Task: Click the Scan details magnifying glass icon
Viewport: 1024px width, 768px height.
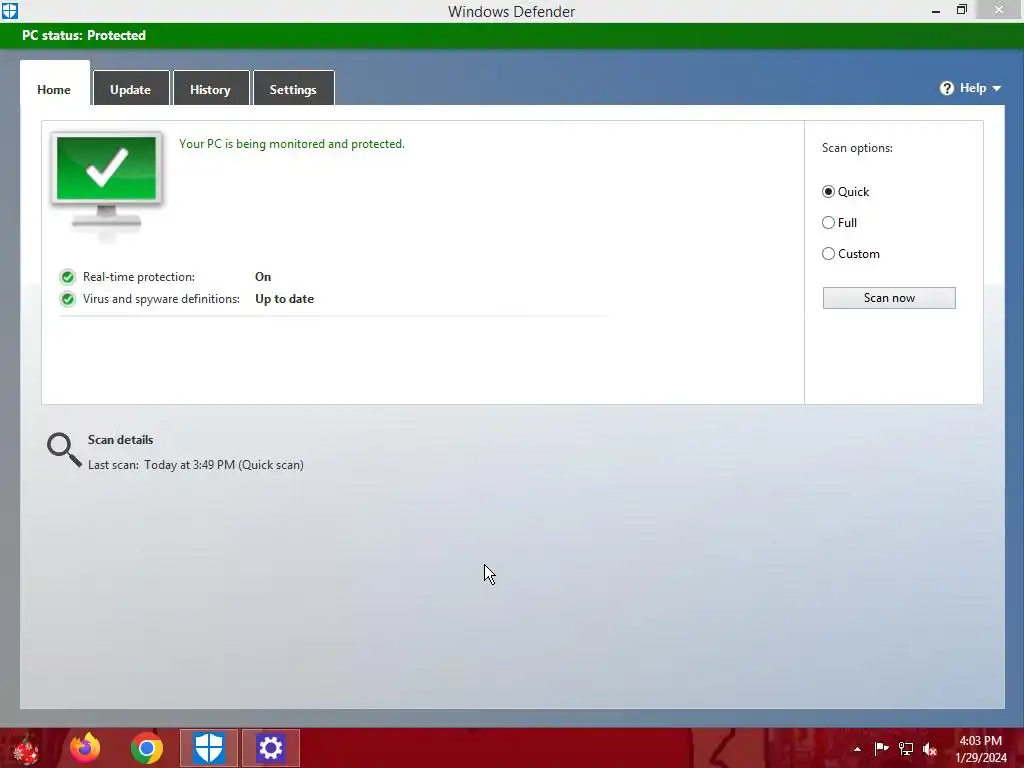Action: (x=63, y=449)
